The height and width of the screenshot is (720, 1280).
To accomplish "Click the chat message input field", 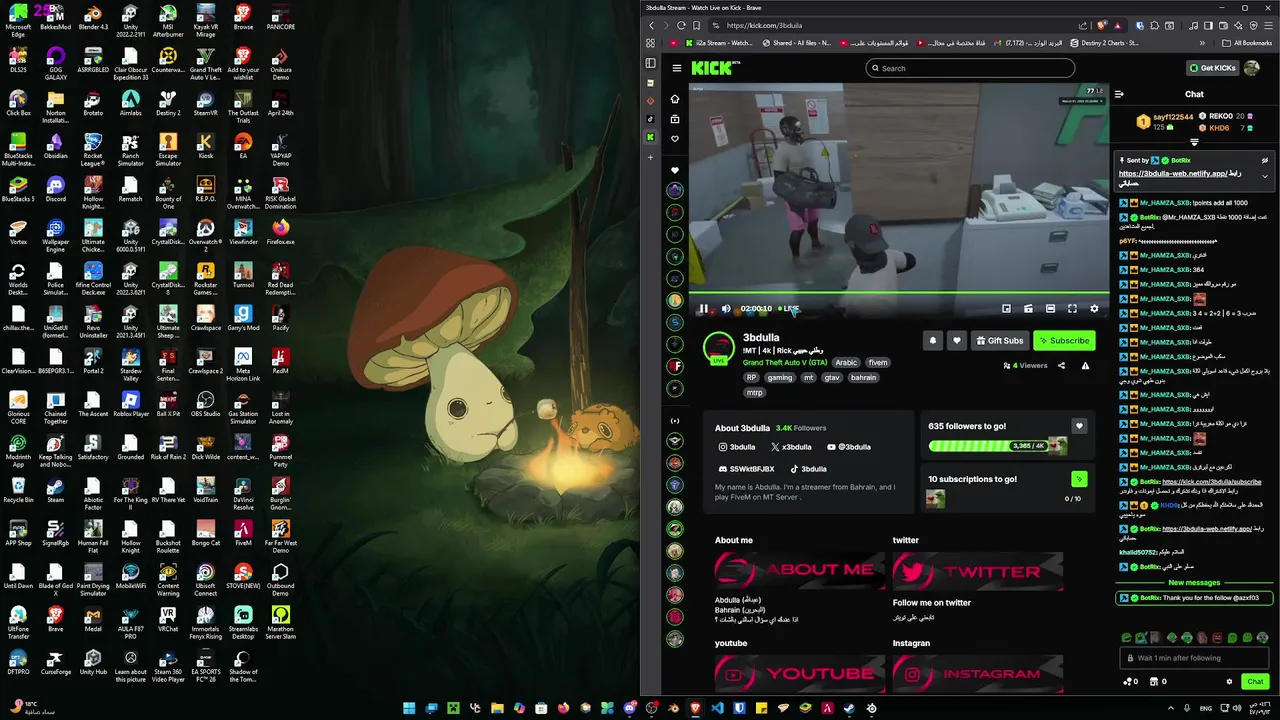I will (1194, 658).
